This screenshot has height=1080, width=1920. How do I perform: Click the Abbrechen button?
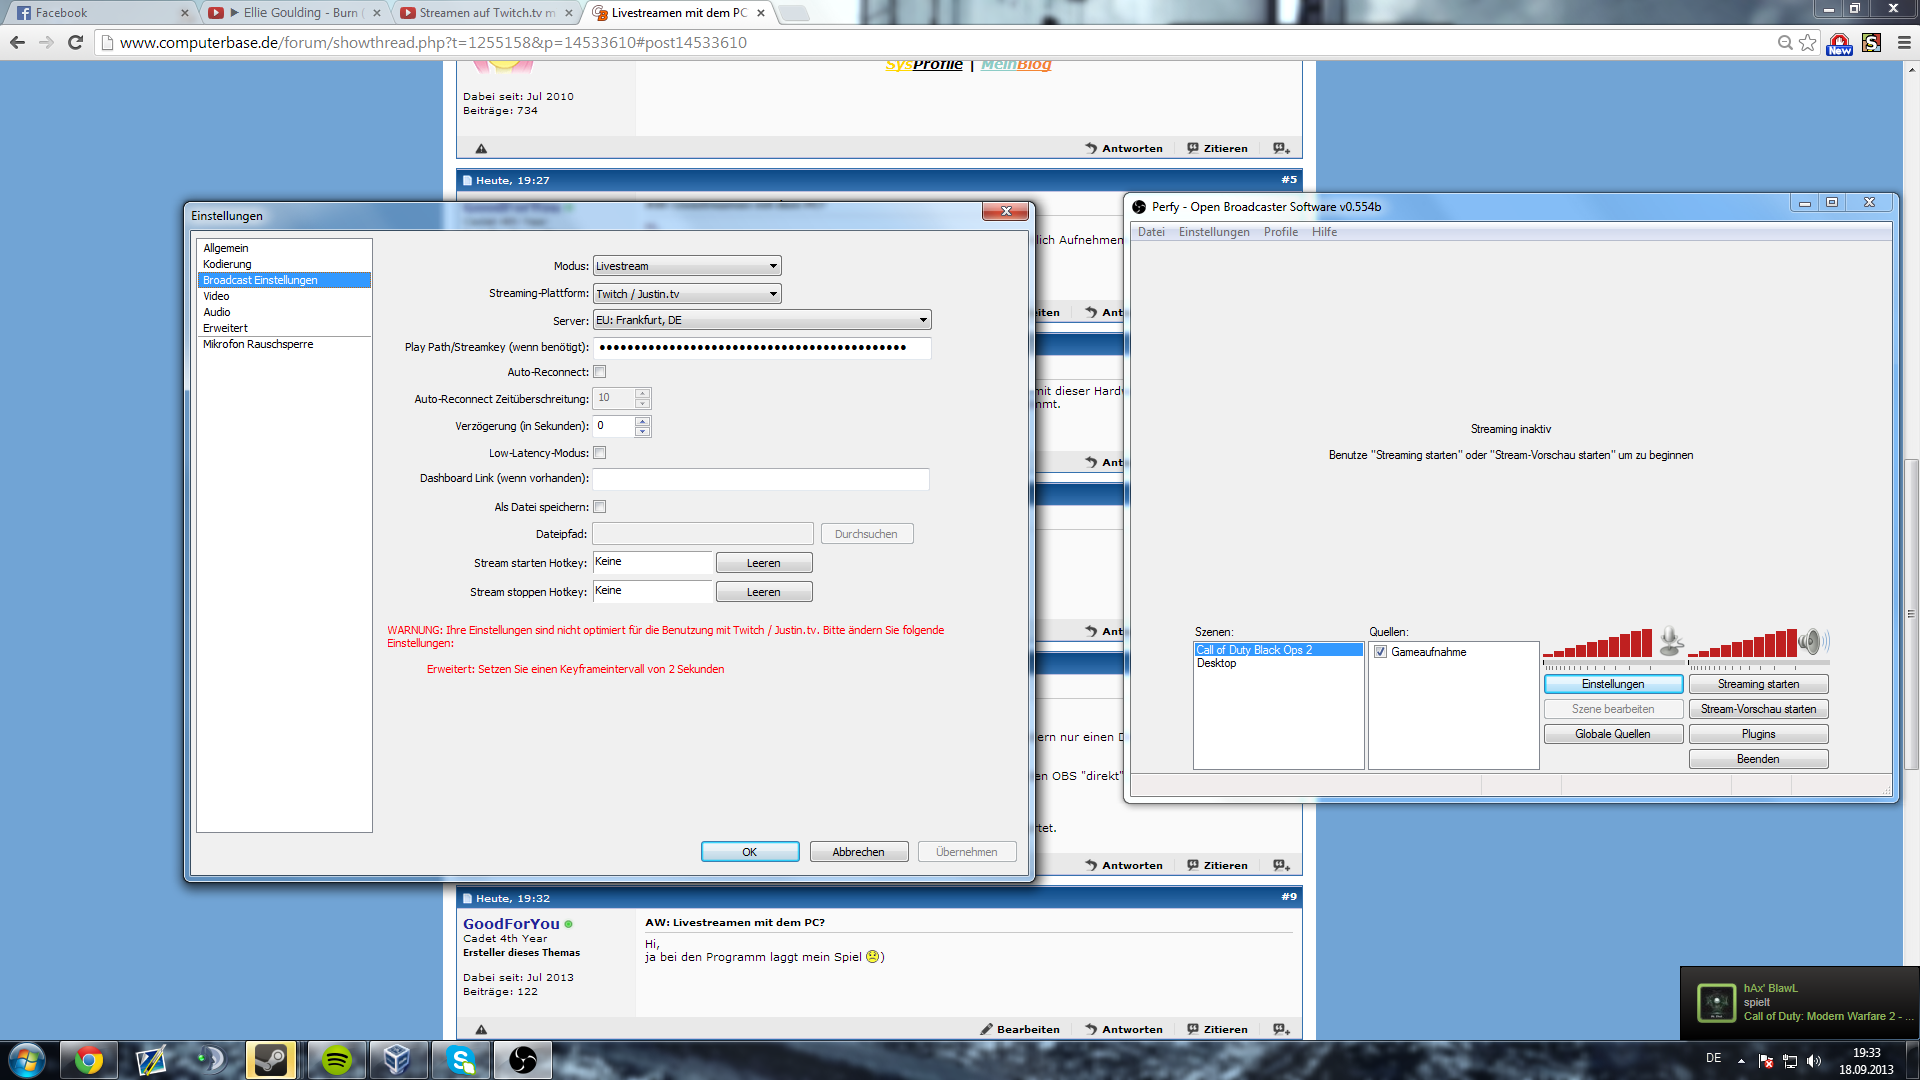(x=858, y=852)
